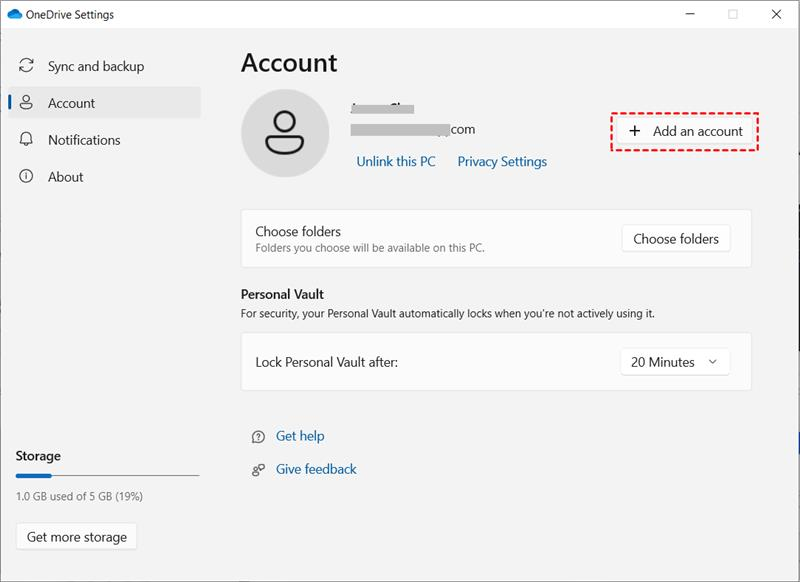Click the large profile avatar picture
The image size is (800, 582).
pyautogui.click(x=285, y=133)
